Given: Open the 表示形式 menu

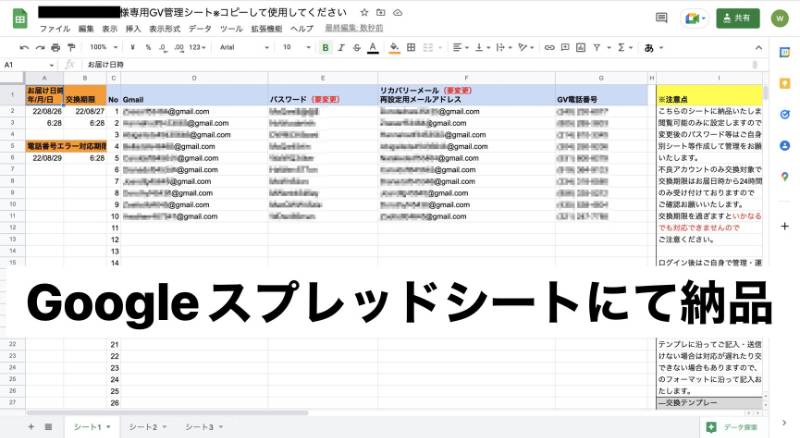Looking at the screenshot, I should pyautogui.click(x=164, y=29).
